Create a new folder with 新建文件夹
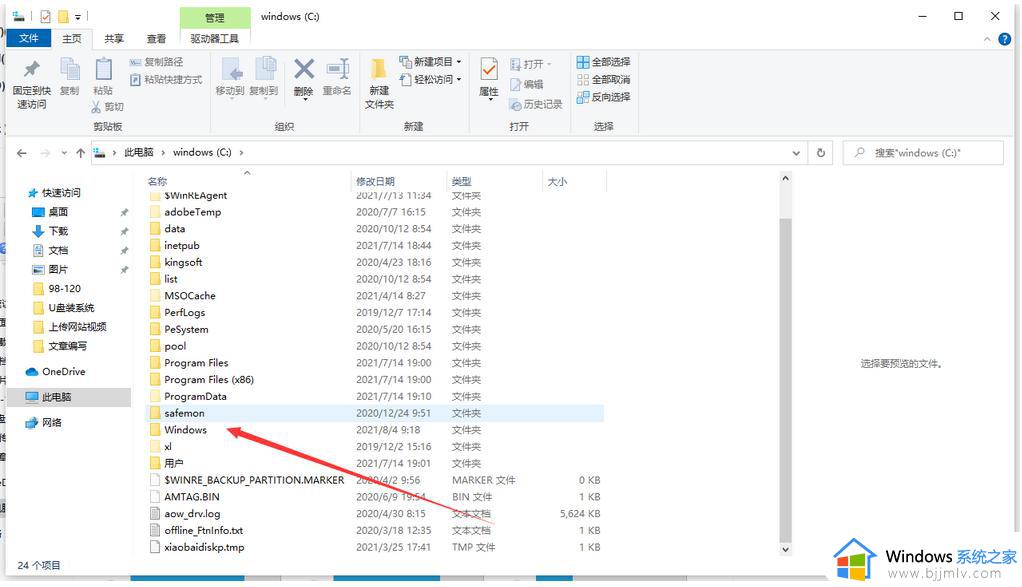 coord(379,83)
